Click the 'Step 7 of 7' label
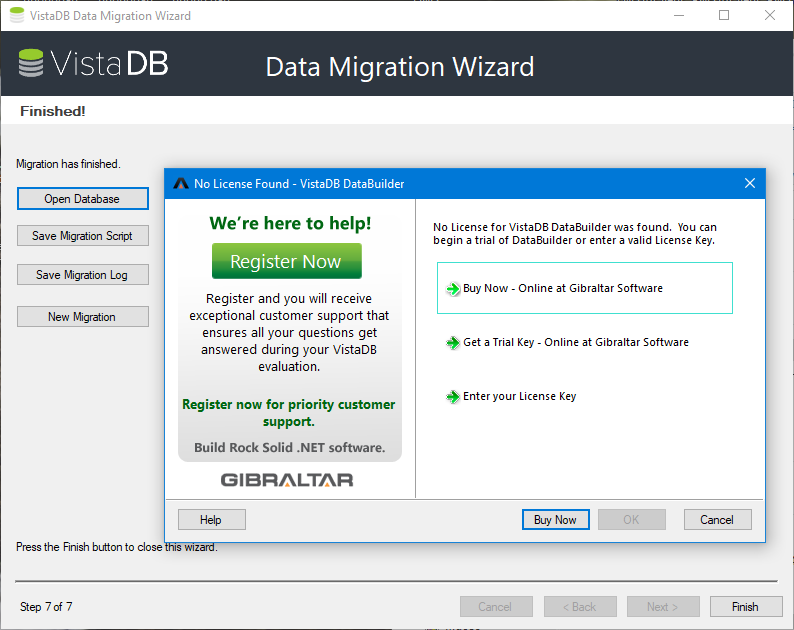The width and height of the screenshot is (794, 630). [x=46, y=607]
